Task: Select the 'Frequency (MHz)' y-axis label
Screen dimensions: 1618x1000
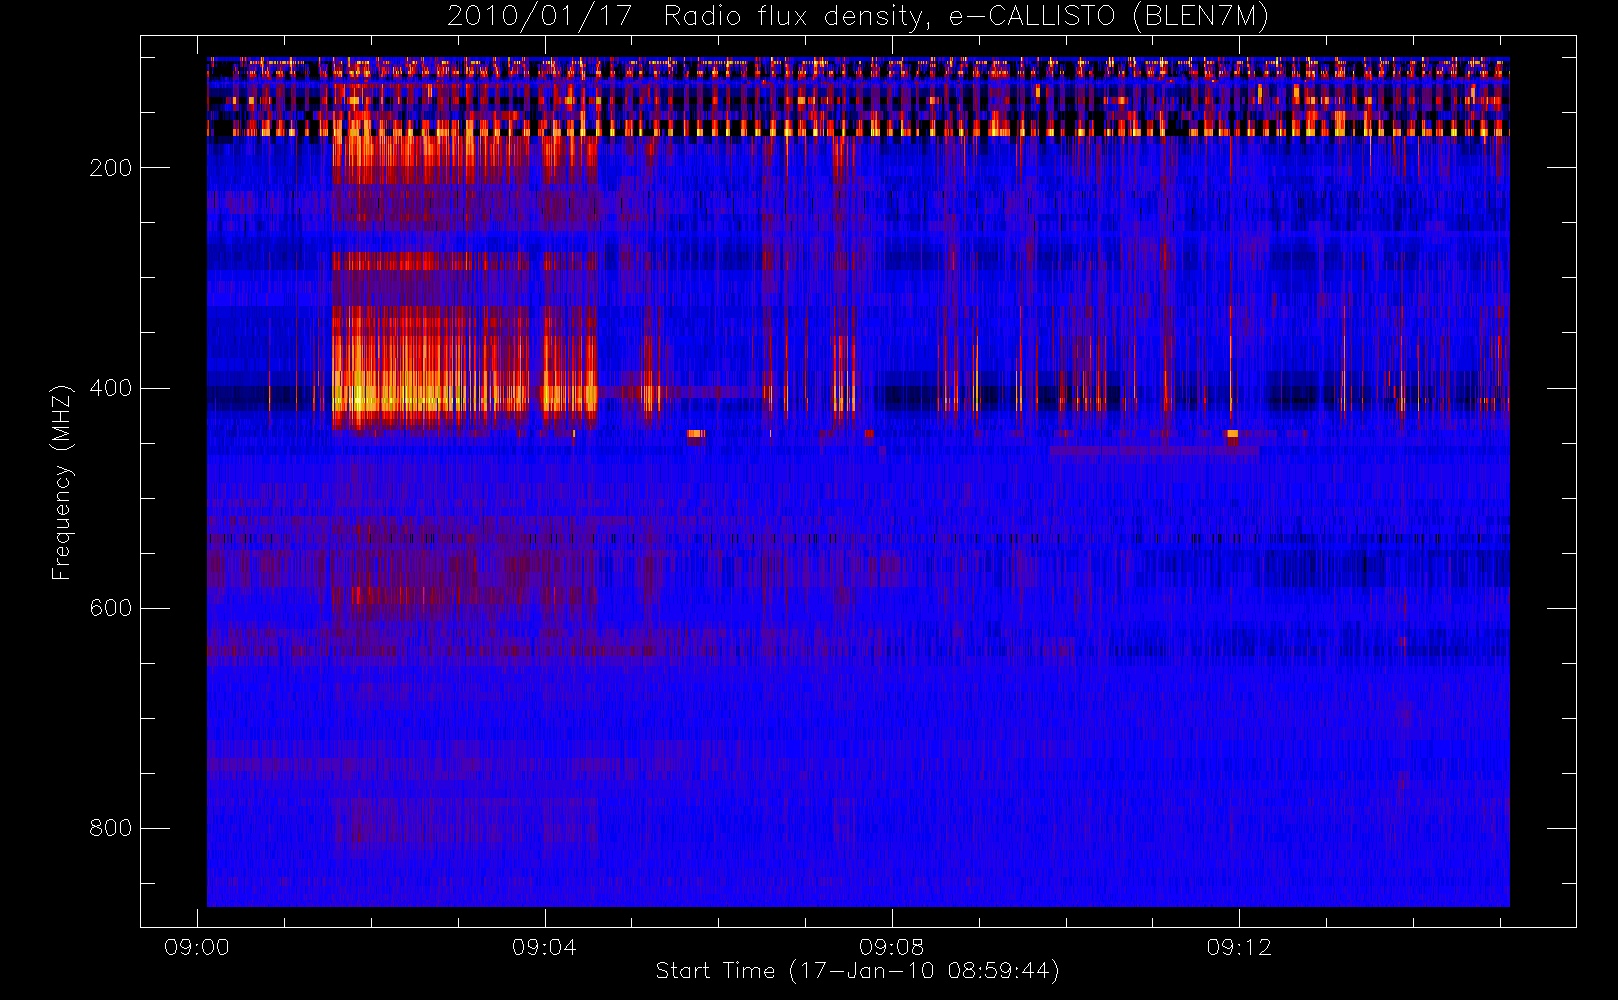Action: [x=62, y=482]
